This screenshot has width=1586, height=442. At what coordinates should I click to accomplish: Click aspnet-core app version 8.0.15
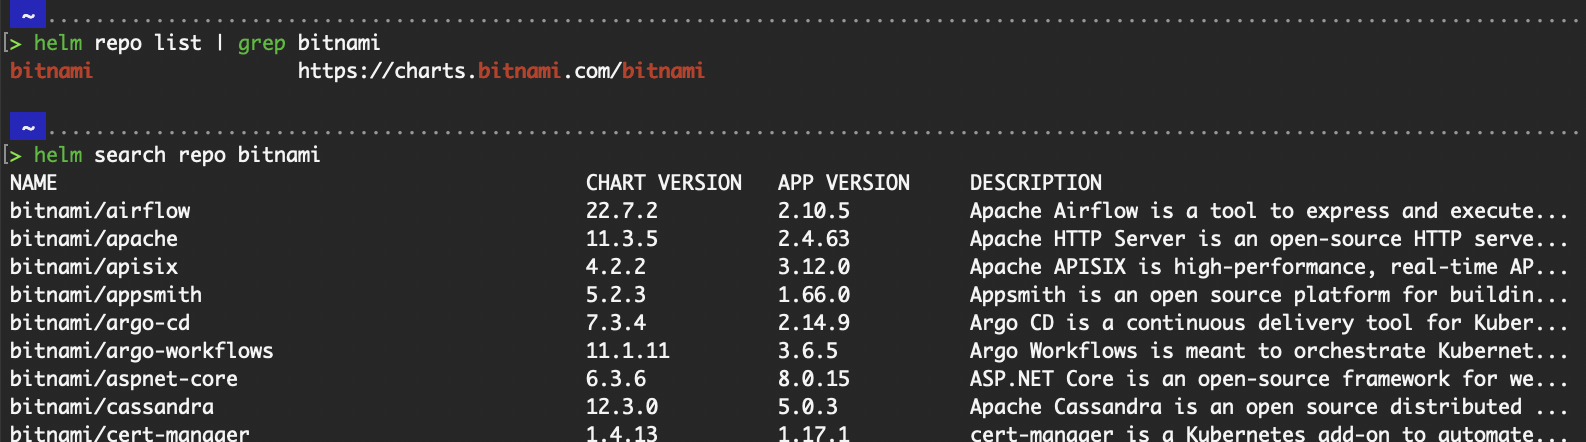[x=814, y=379]
